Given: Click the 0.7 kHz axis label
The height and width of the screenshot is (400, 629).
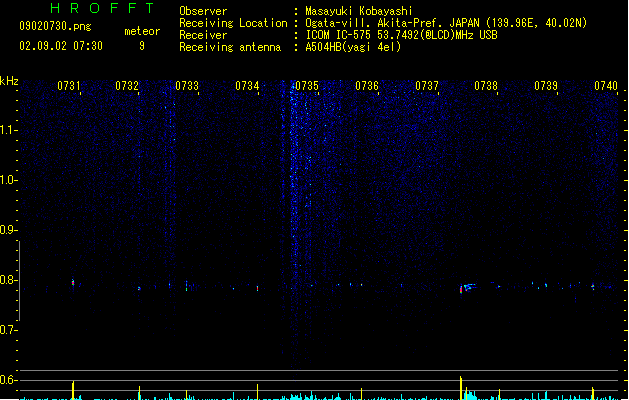Looking at the screenshot, I should [x=8, y=330].
